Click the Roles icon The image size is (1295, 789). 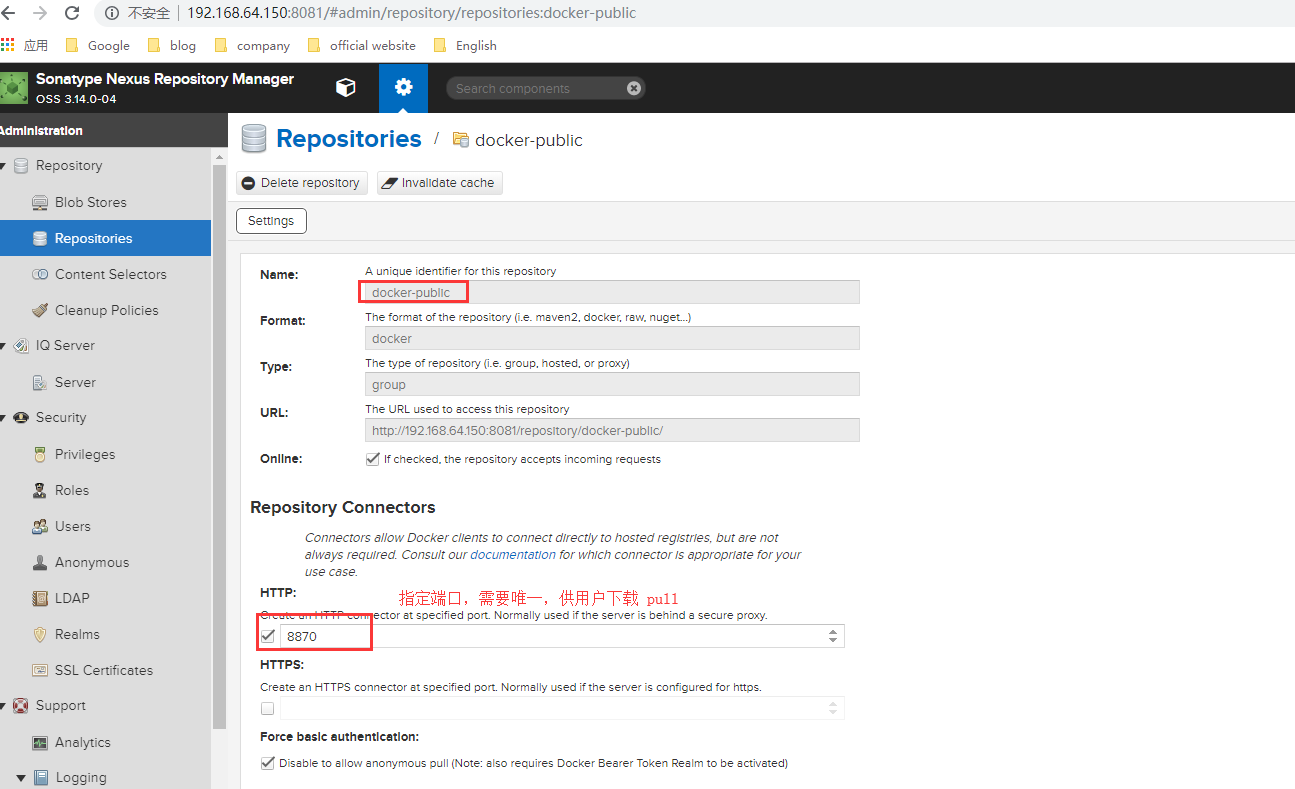pos(40,490)
